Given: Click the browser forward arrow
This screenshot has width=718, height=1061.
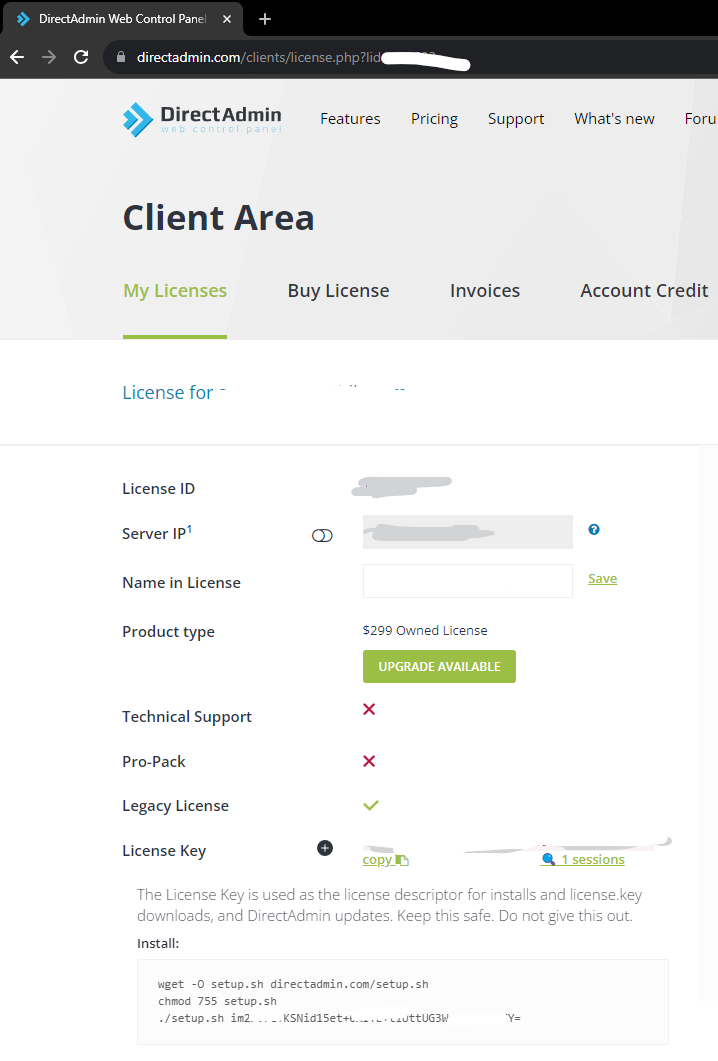Looking at the screenshot, I should (49, 57).
